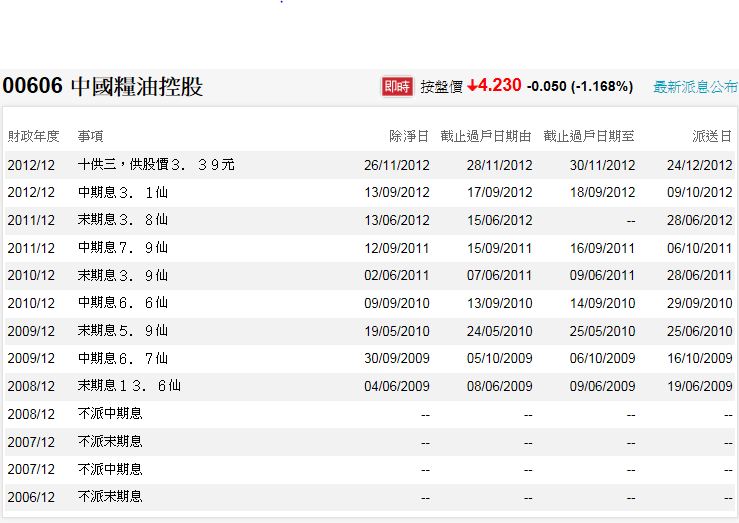Open the 最新派息公布 link

pyautogui.click(x=695, y=87)
